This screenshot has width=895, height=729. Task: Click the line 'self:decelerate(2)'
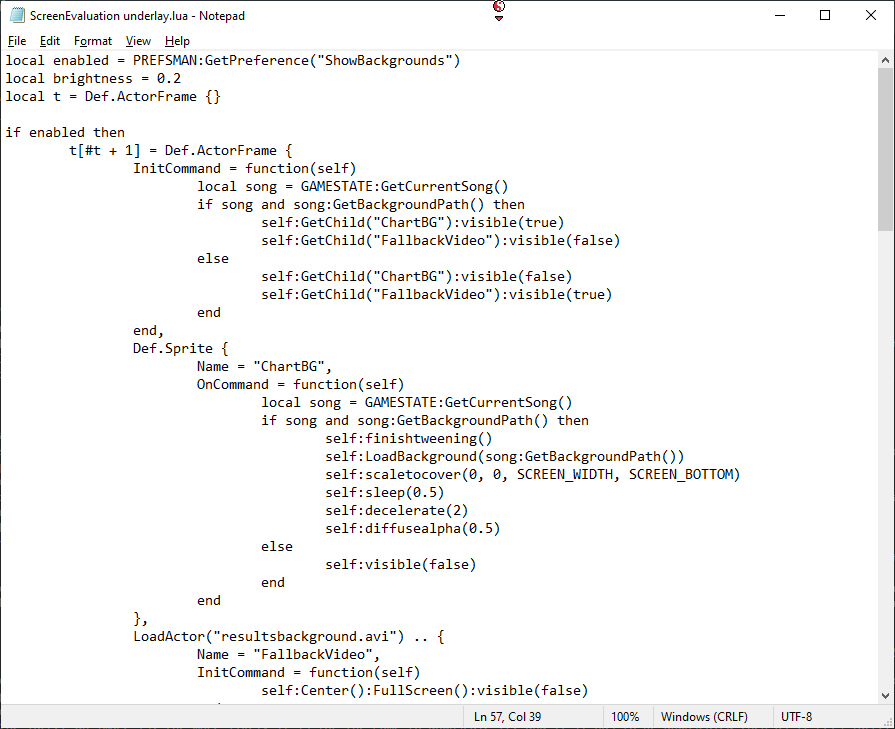(397, 510)
